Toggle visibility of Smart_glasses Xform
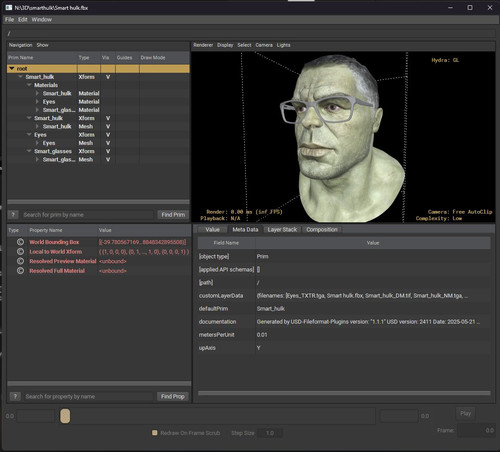 pos(108,151)
